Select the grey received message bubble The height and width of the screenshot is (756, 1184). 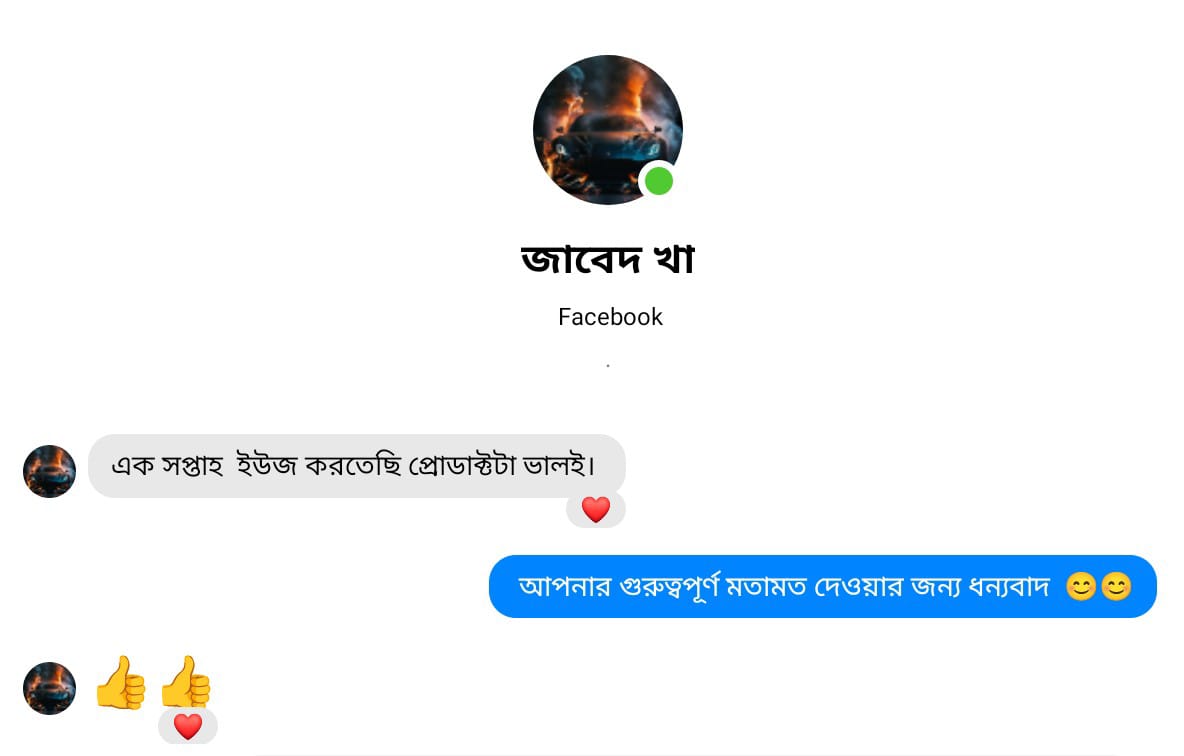[356, 466]
